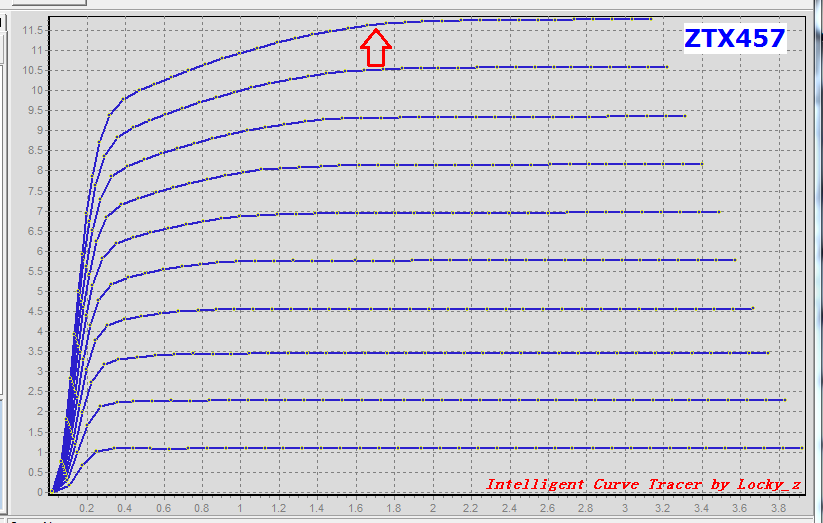Screen dimensions: 823x523
Task: Select the 0.5 y-axis tick label
Action: click(36, 472)
